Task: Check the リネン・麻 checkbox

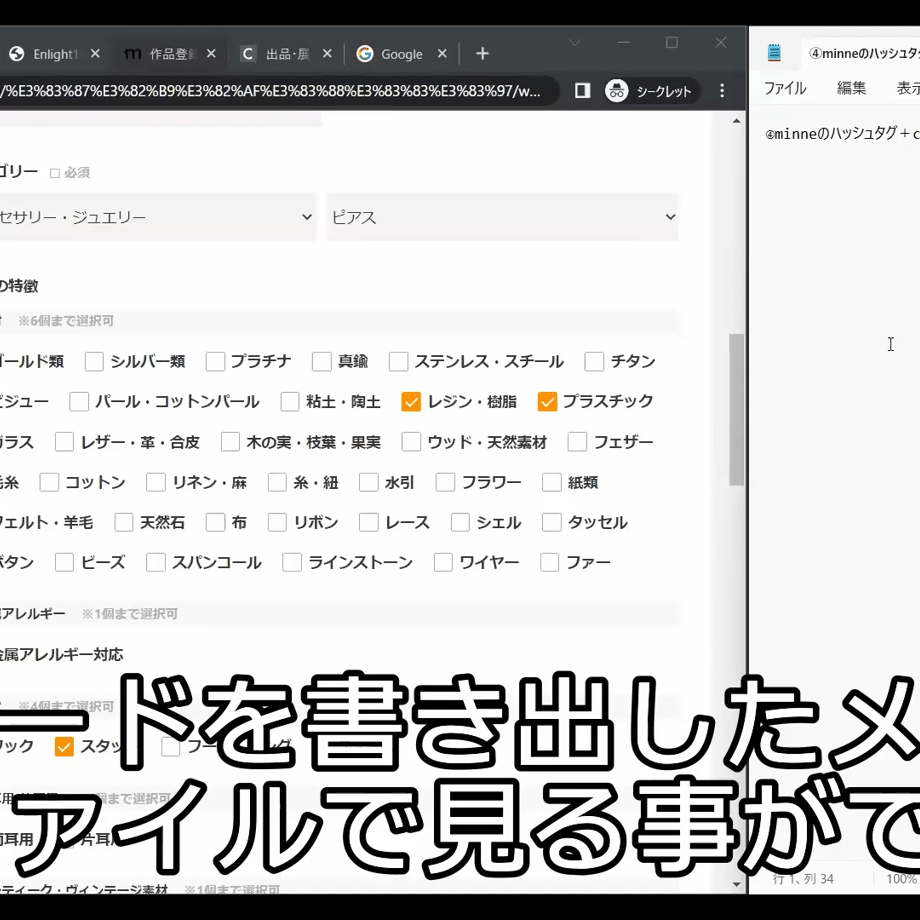Action: [x=155, y=482]
